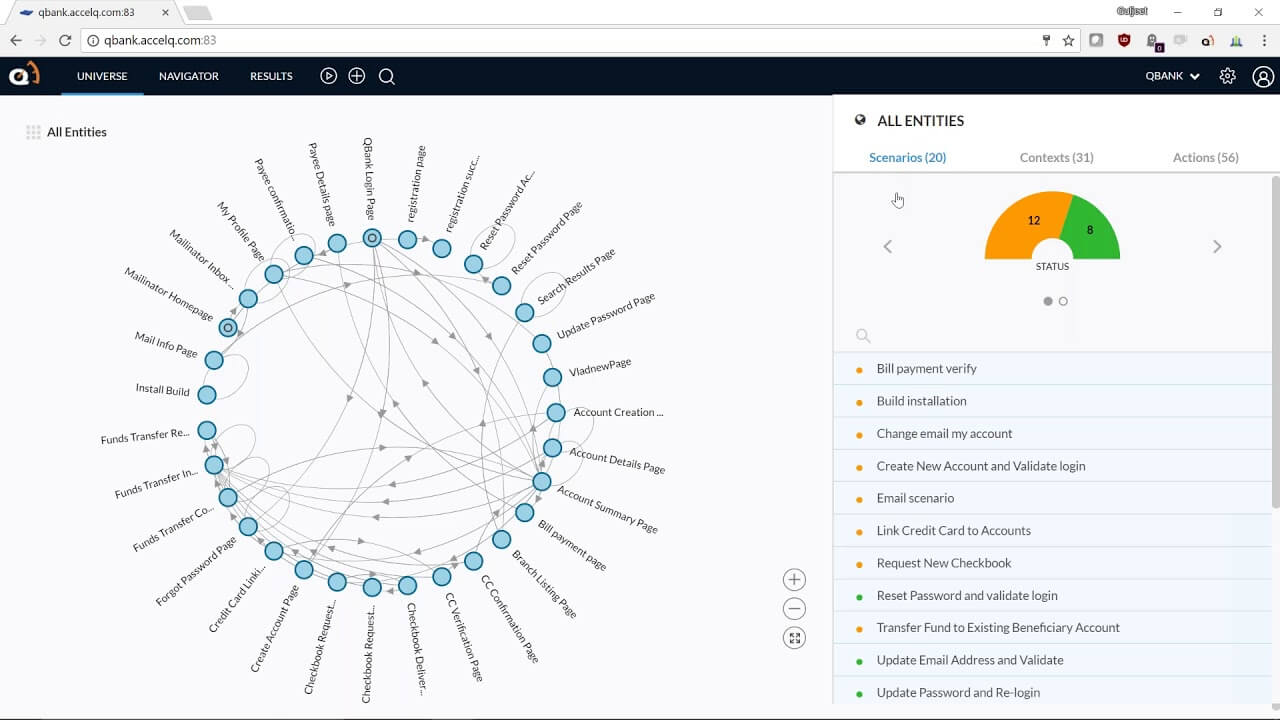Open Reset Password and validate login scenario

pyautogui.click(x=966, y=596)
